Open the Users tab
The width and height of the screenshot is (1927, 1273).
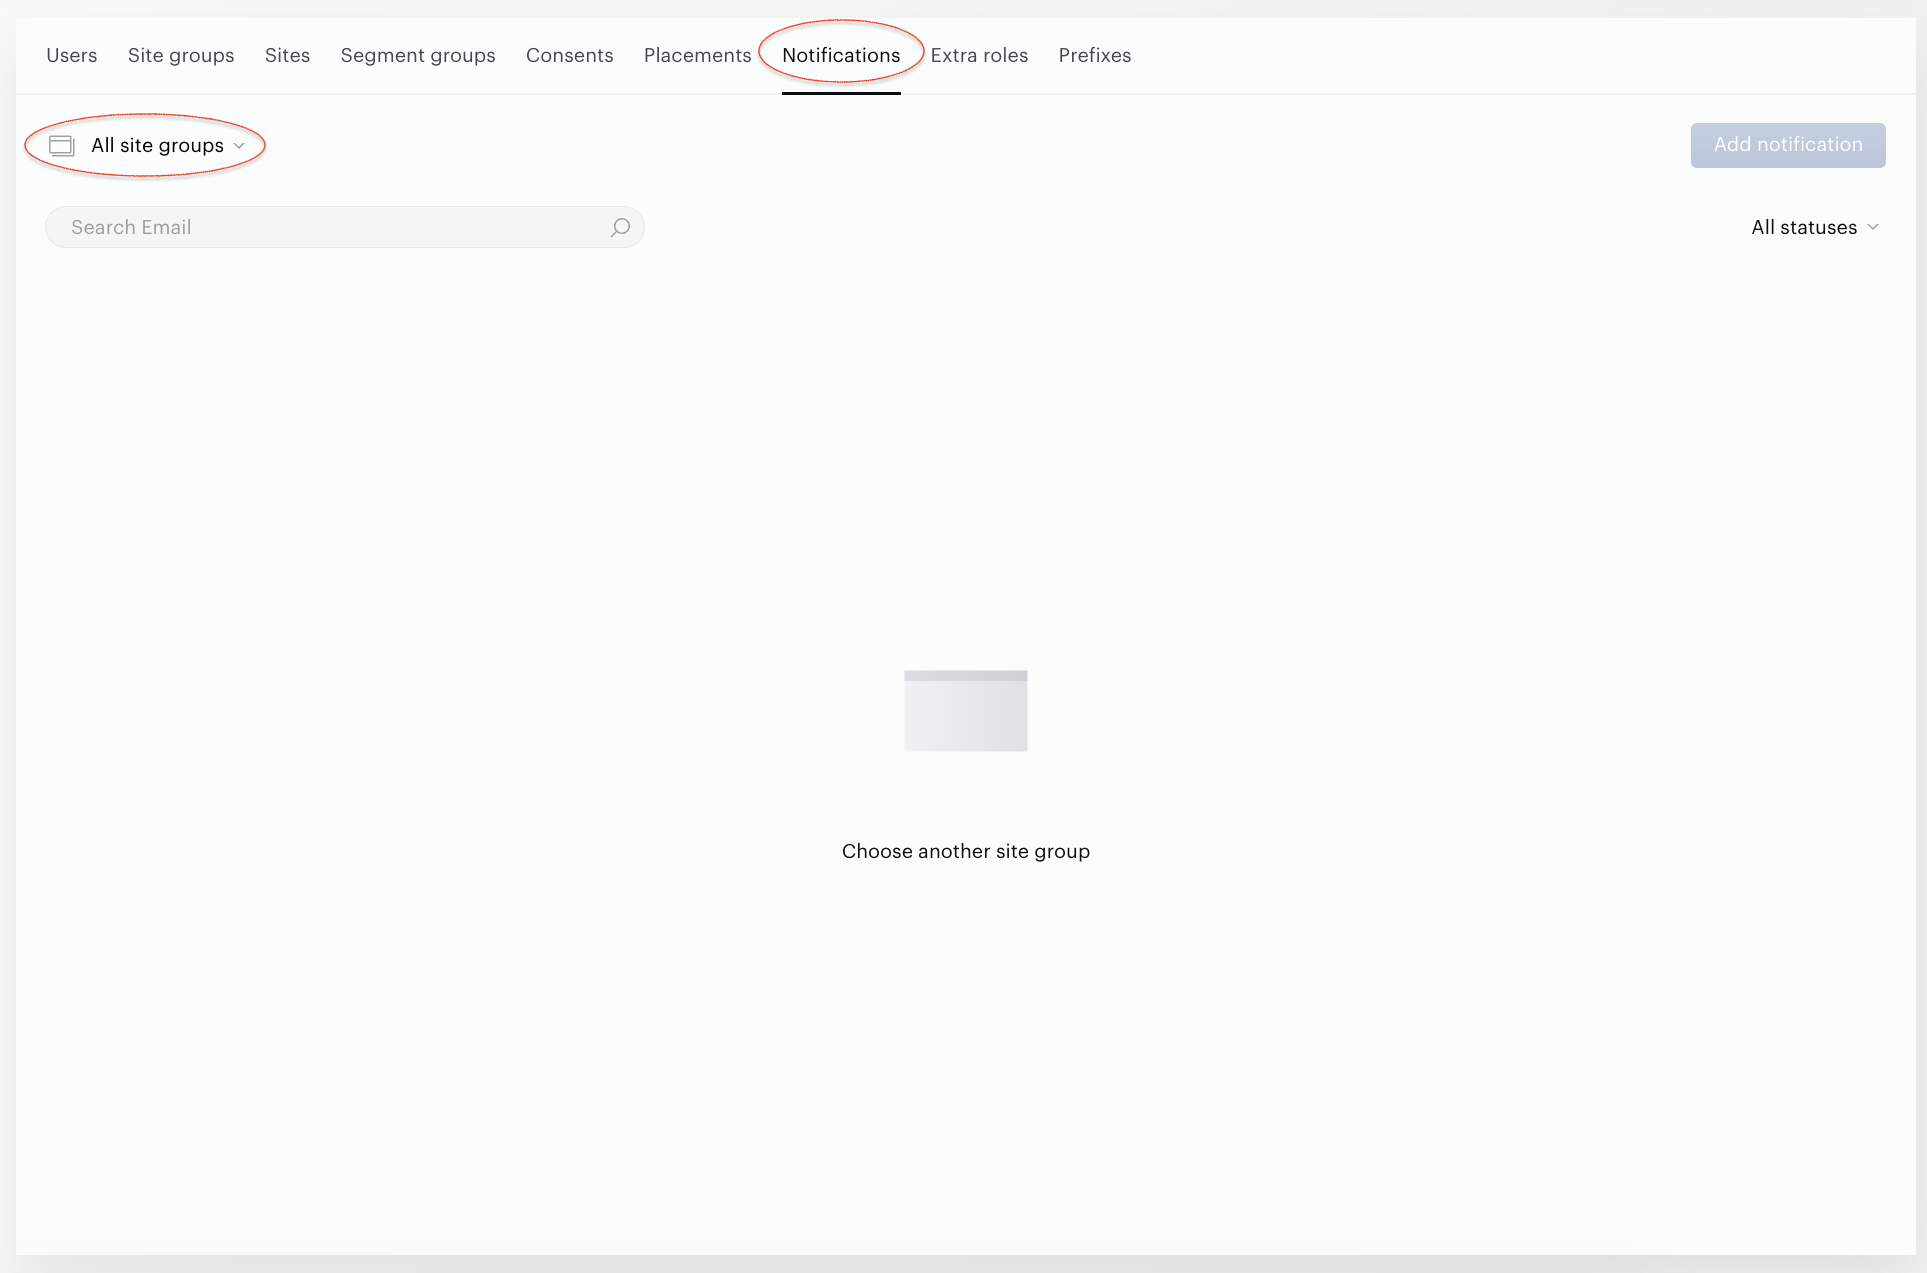click(72, 55)
